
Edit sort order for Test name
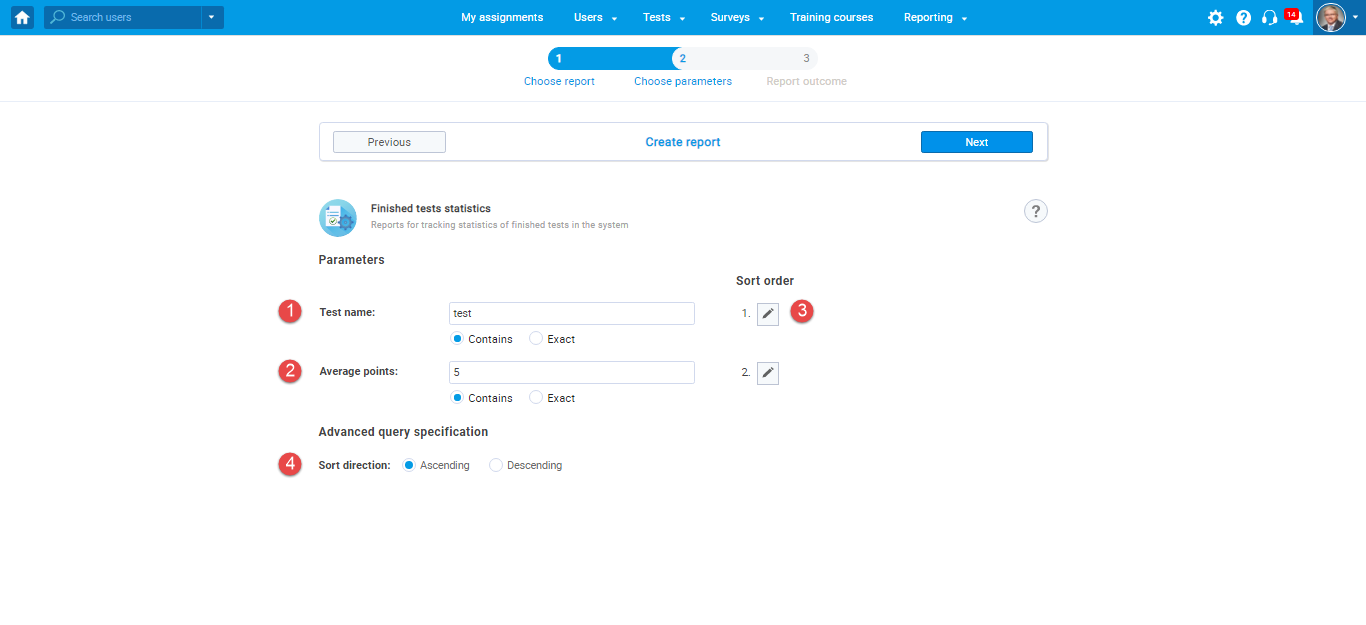click(767, 314)
